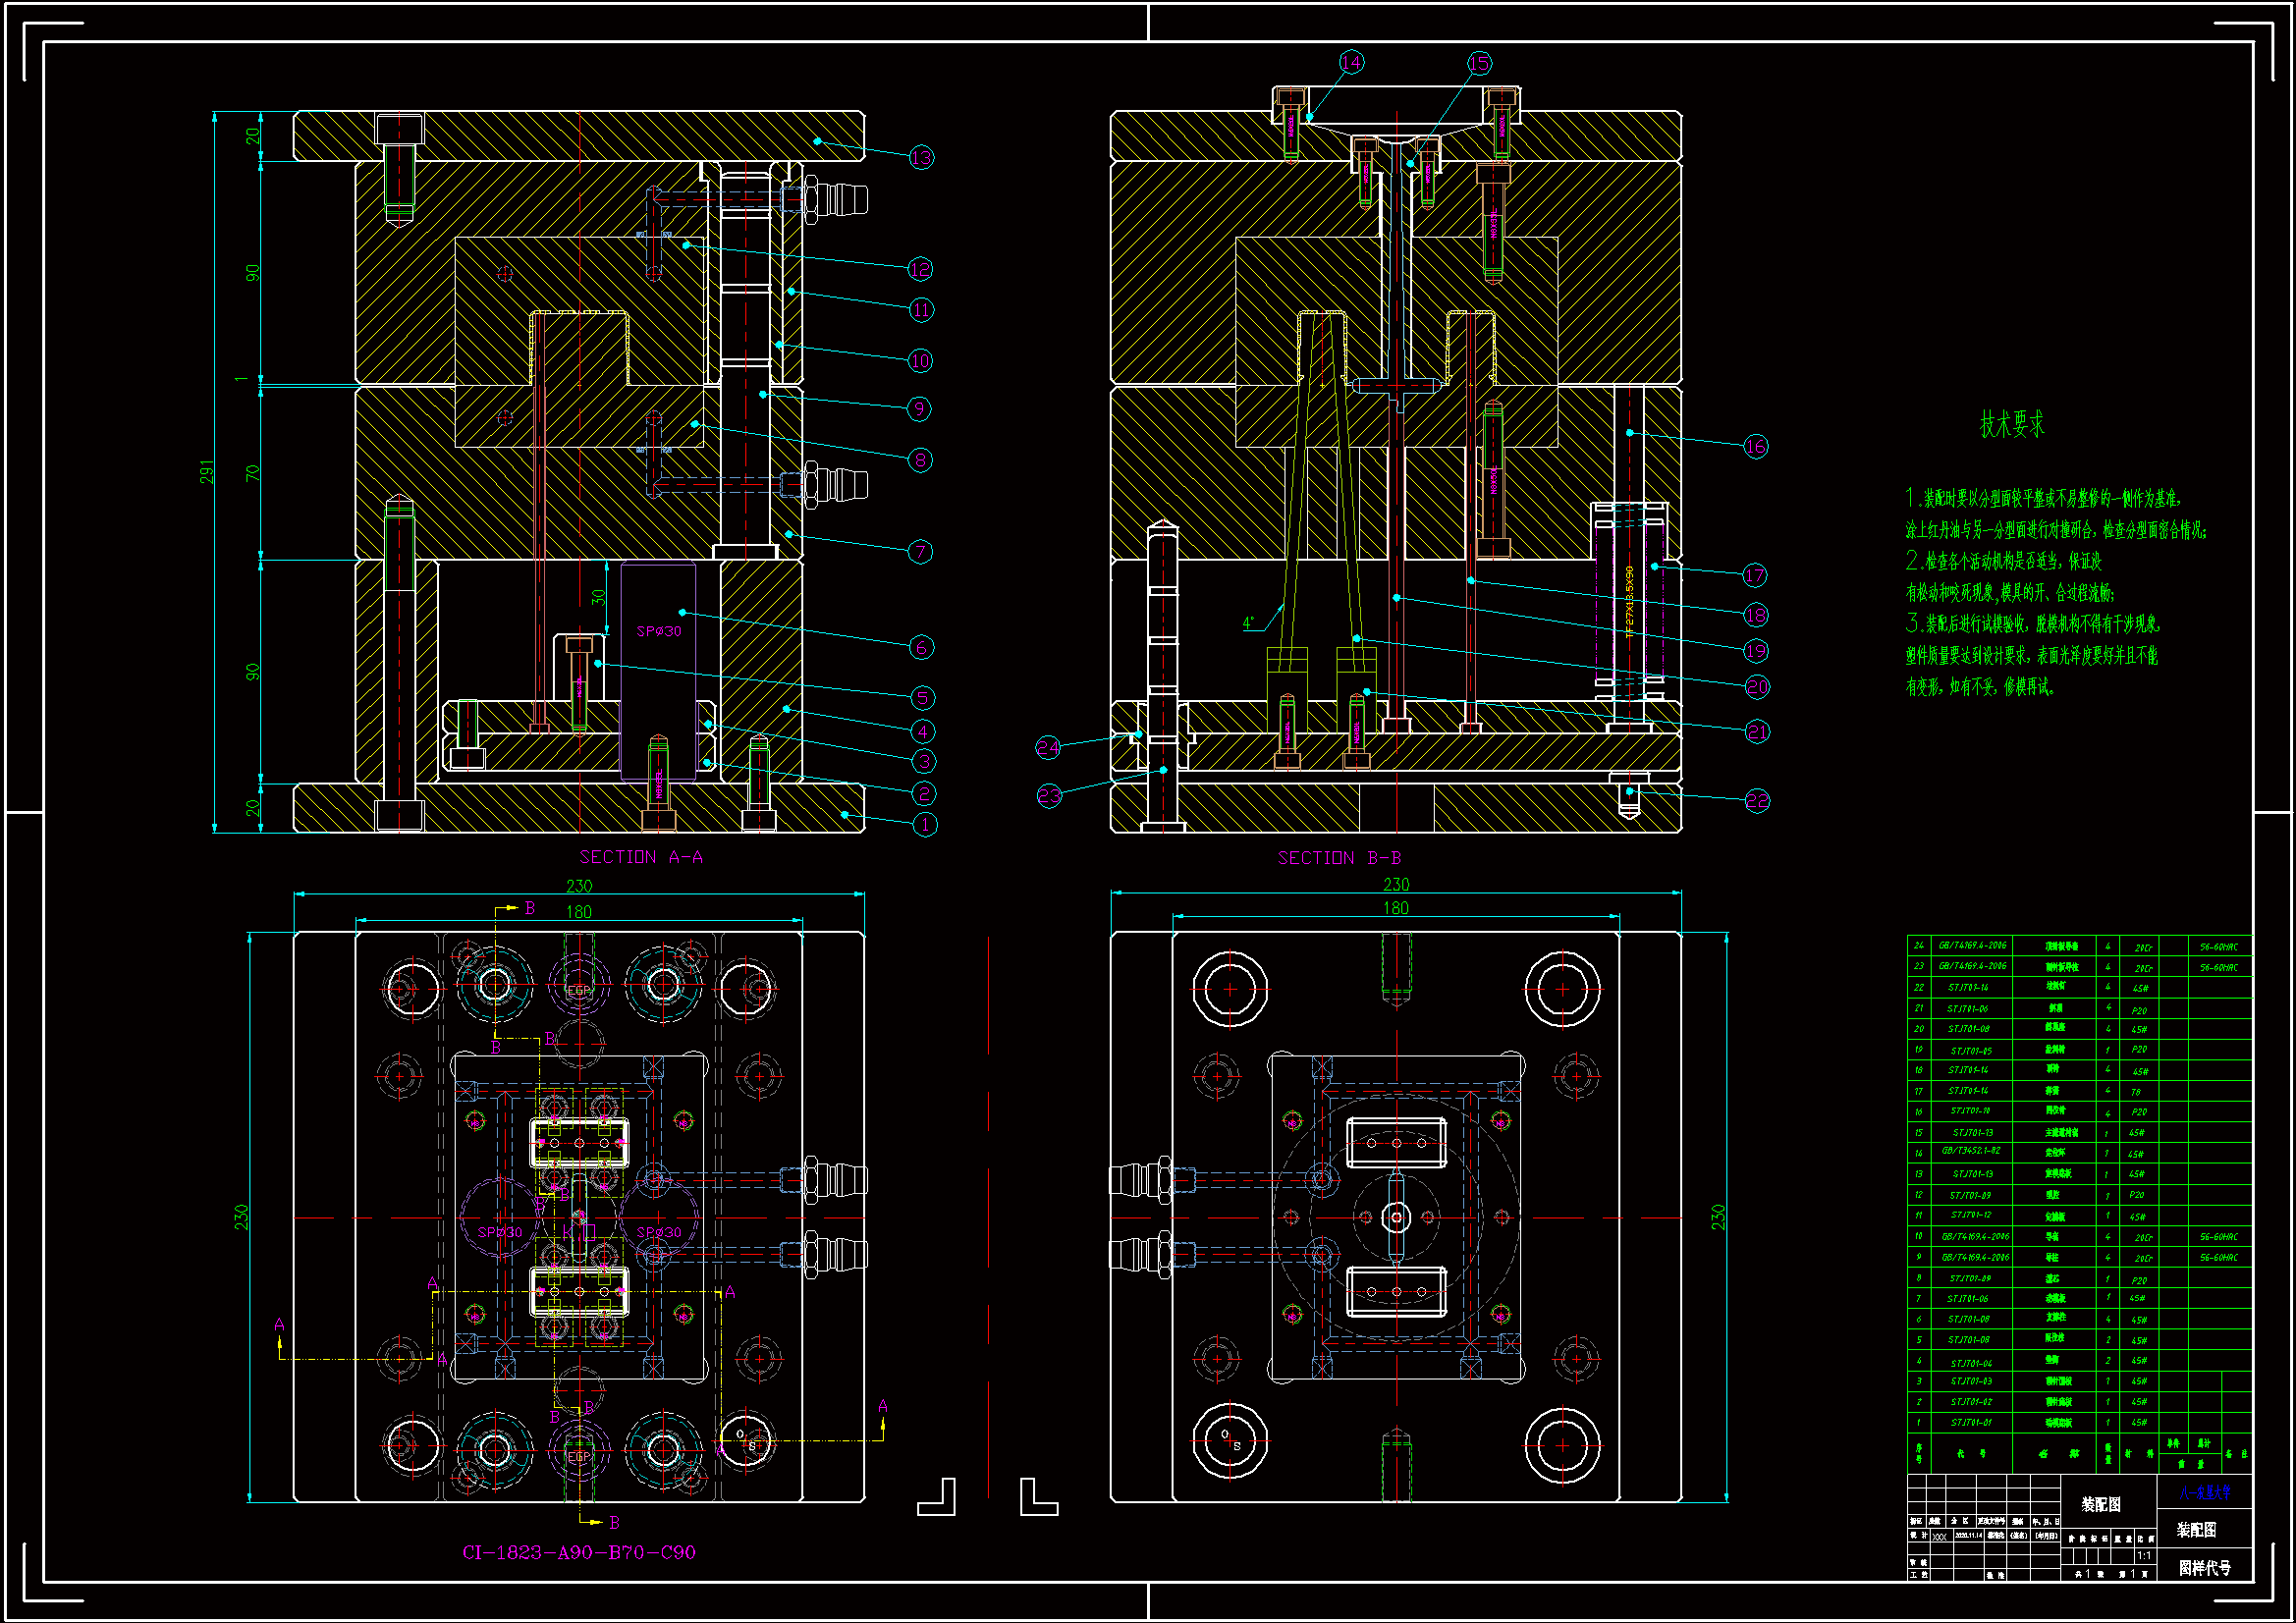2296x1623 pixels.
Task: Select the SECTION A-A label
Action: point(641,857)
